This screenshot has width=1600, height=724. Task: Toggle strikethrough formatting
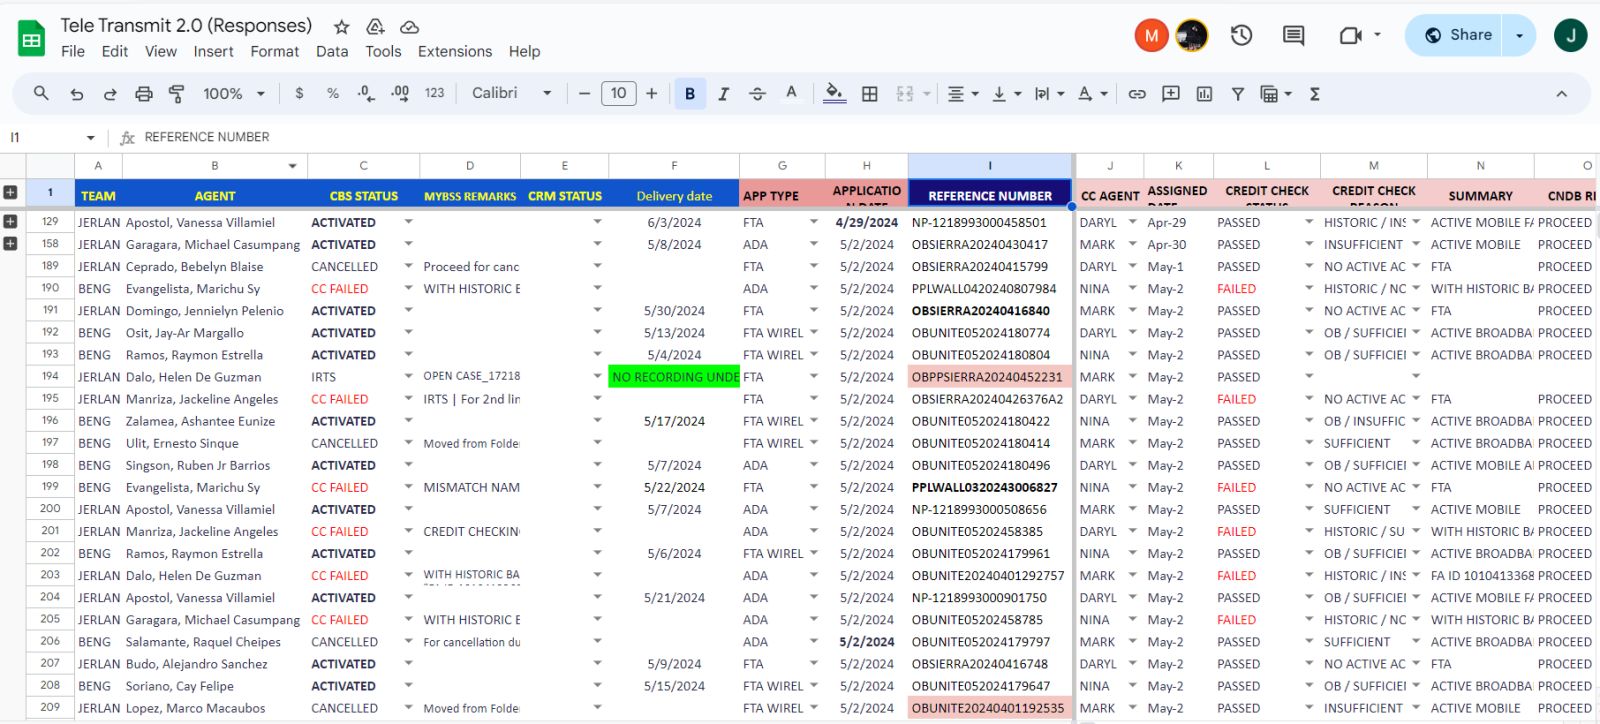[757, 94]
